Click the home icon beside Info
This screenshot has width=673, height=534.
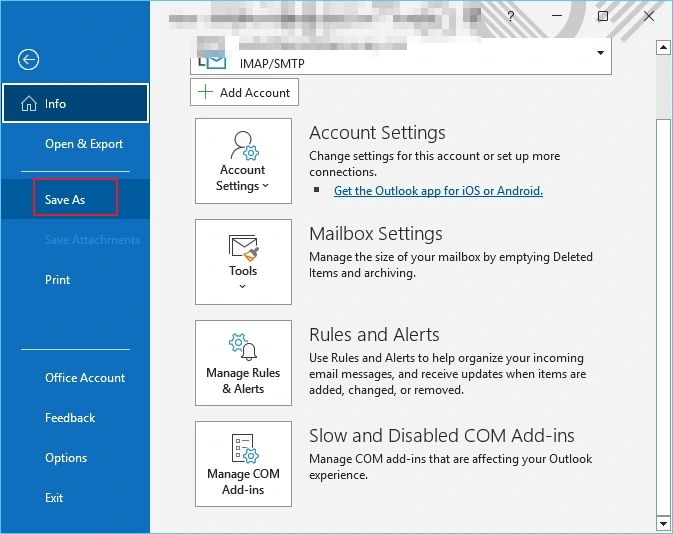[x=29, y=103]
